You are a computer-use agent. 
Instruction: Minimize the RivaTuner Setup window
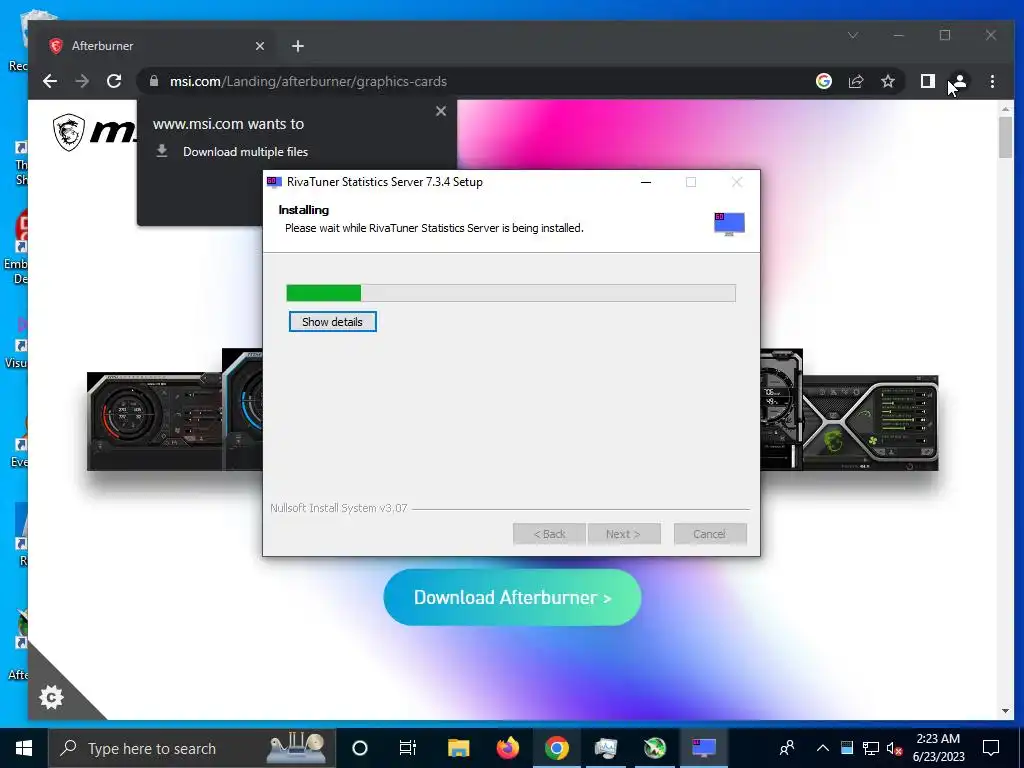tap(646, 182)
